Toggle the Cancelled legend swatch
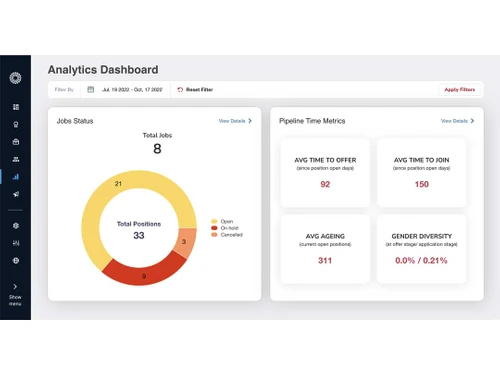This screenshot has width=500, height=375. [214, 235]
